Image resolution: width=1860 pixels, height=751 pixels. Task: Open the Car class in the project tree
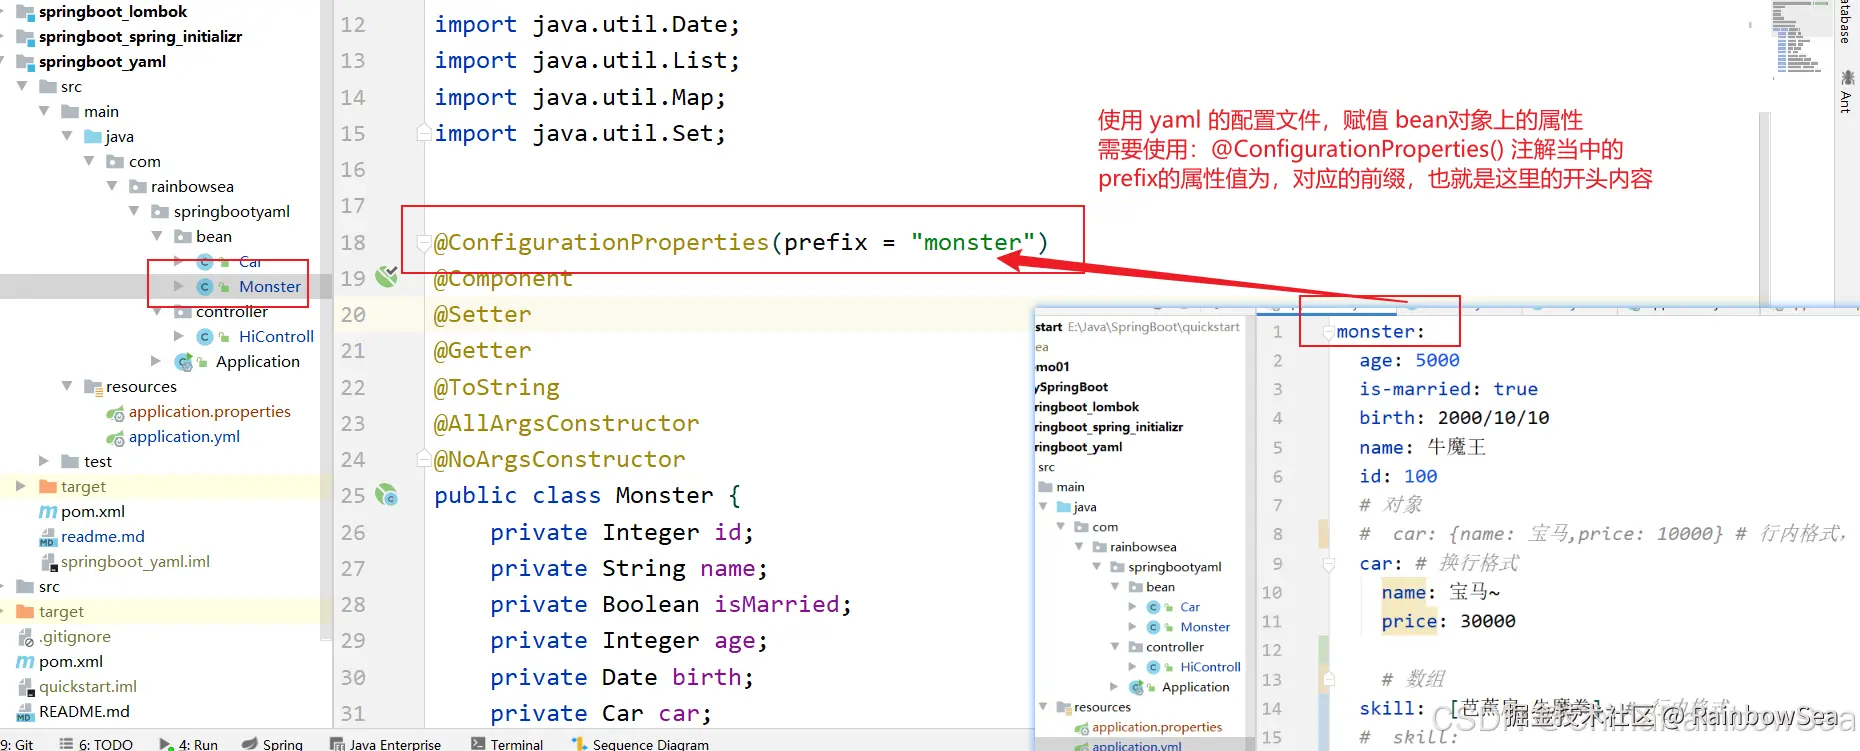[250, 262]
